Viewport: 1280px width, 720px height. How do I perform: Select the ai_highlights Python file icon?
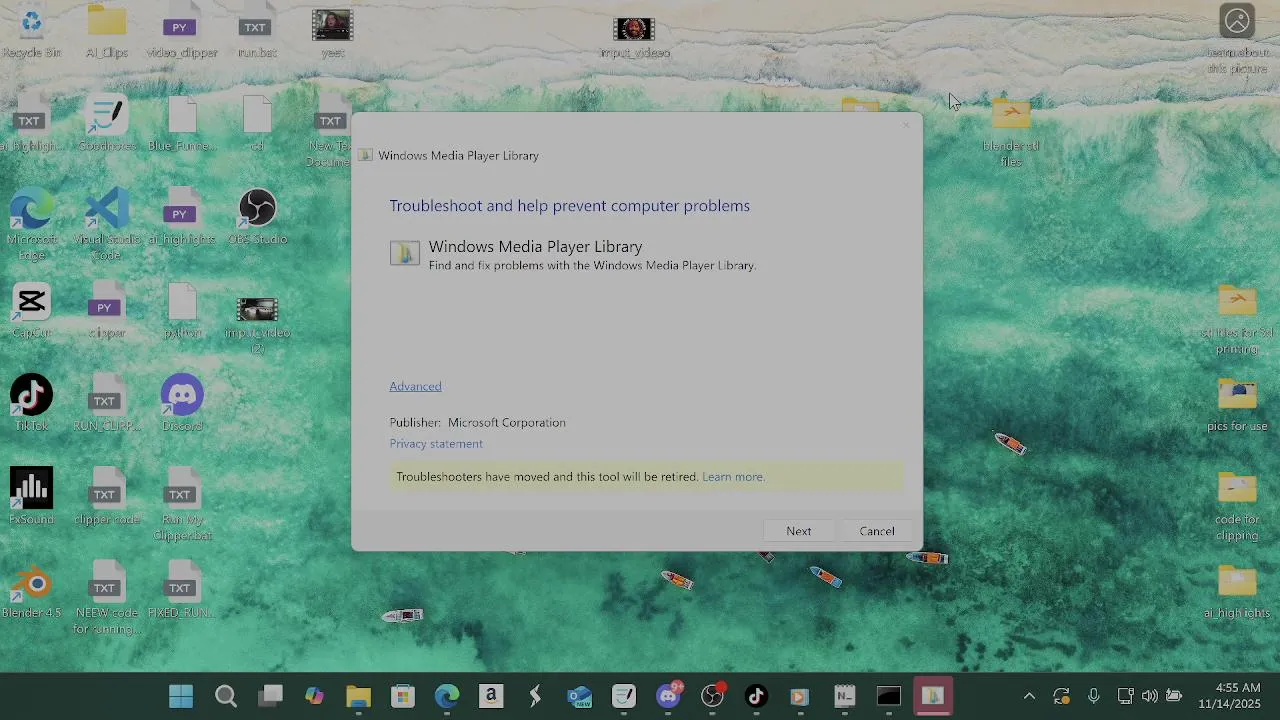pyautogui.click(x=181, y=218)
